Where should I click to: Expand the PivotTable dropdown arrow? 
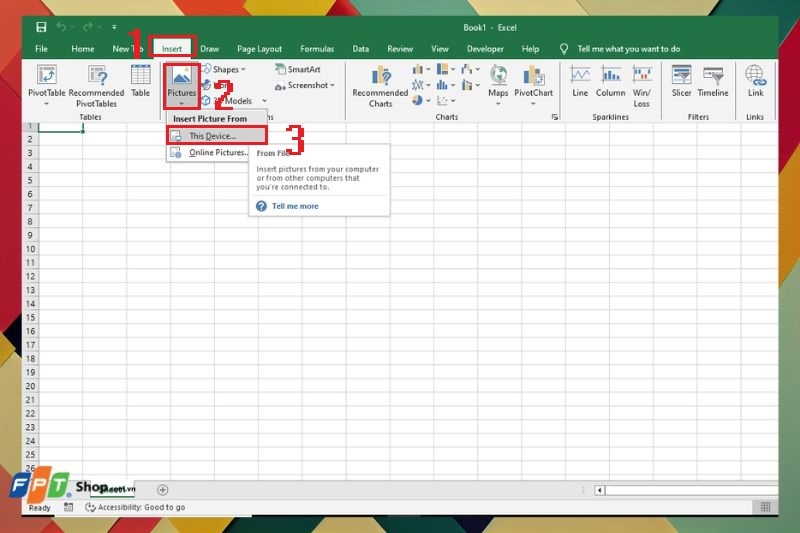click(46, 104)
